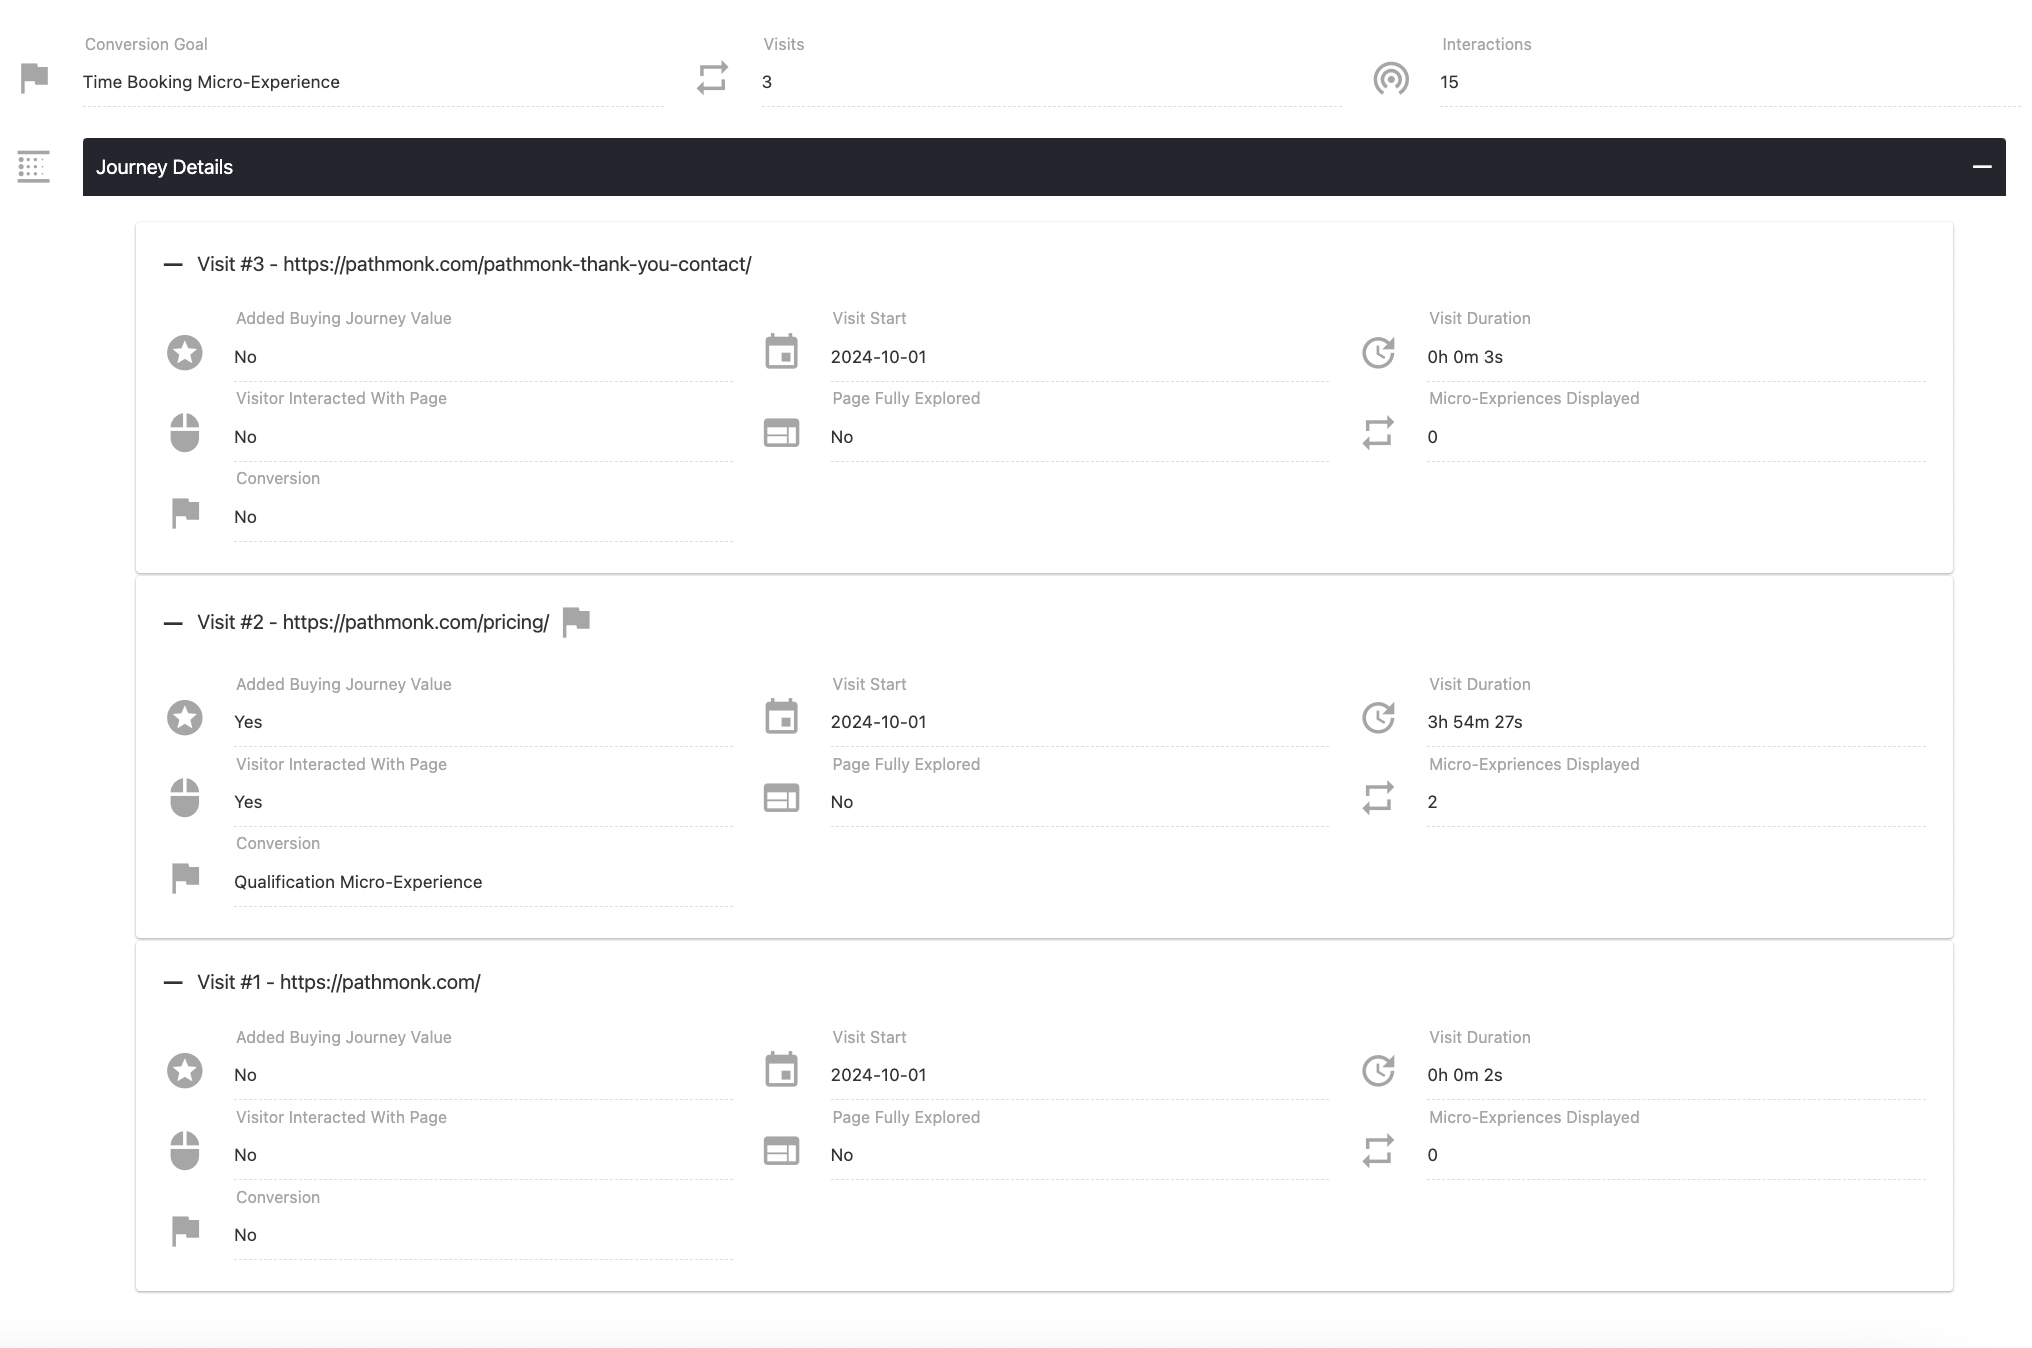Click the target icon next to Interactions

[x=1392, y=76]
